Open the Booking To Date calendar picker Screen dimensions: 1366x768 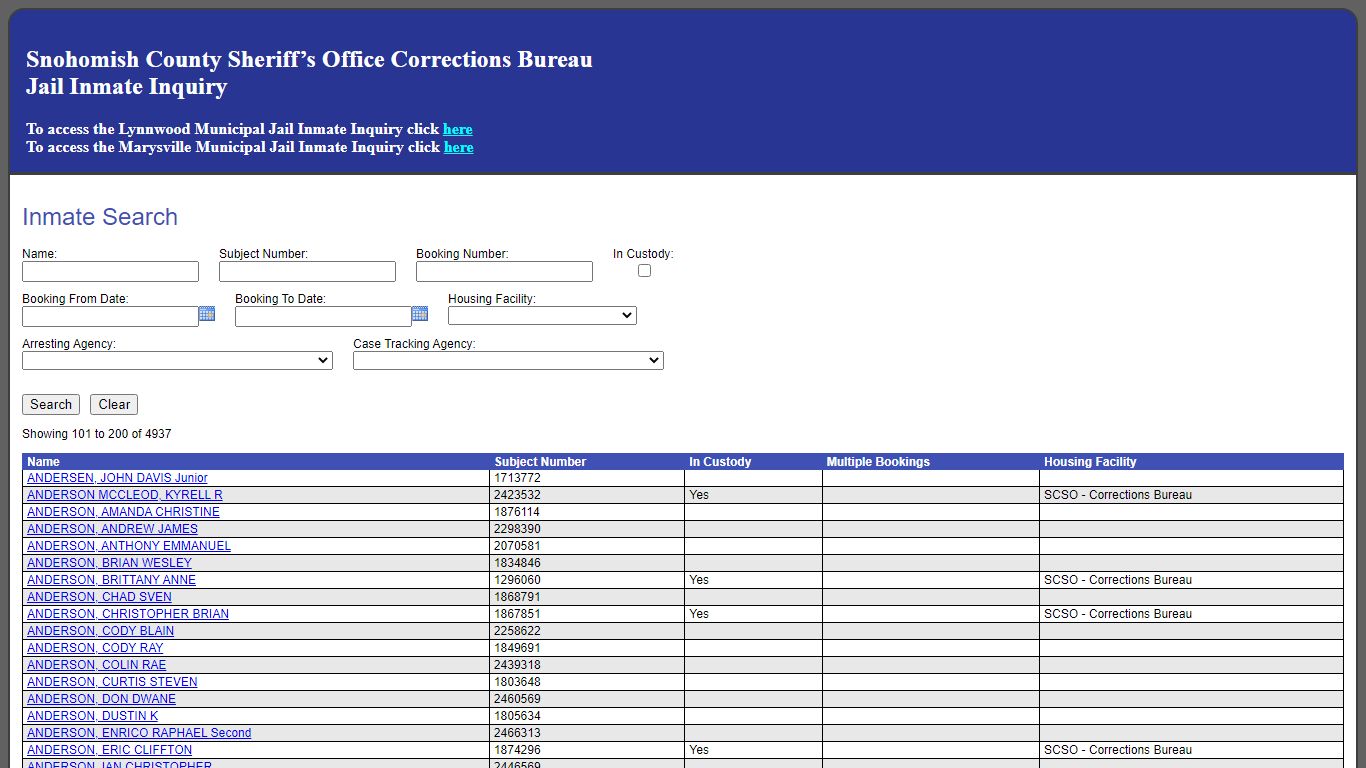[x=420, y=314]
